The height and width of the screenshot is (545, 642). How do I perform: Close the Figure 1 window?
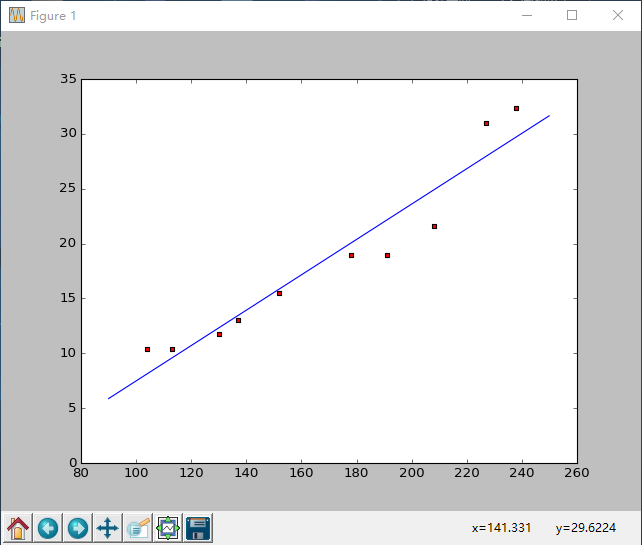pyautogui.click(x=618, y=15)
